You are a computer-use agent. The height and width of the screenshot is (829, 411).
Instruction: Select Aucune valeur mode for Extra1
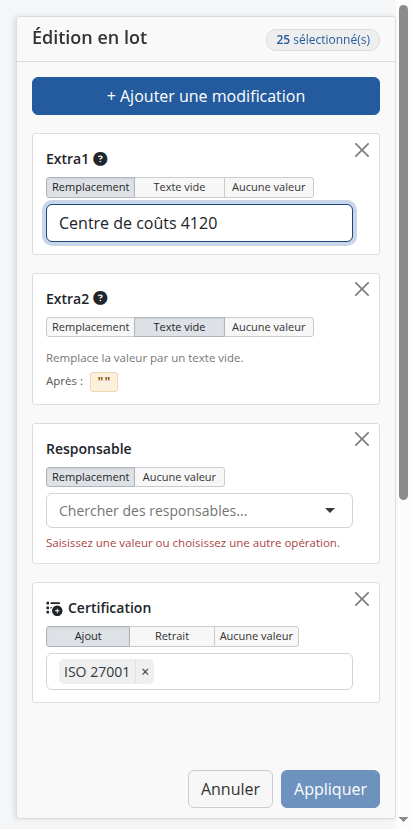269,187
